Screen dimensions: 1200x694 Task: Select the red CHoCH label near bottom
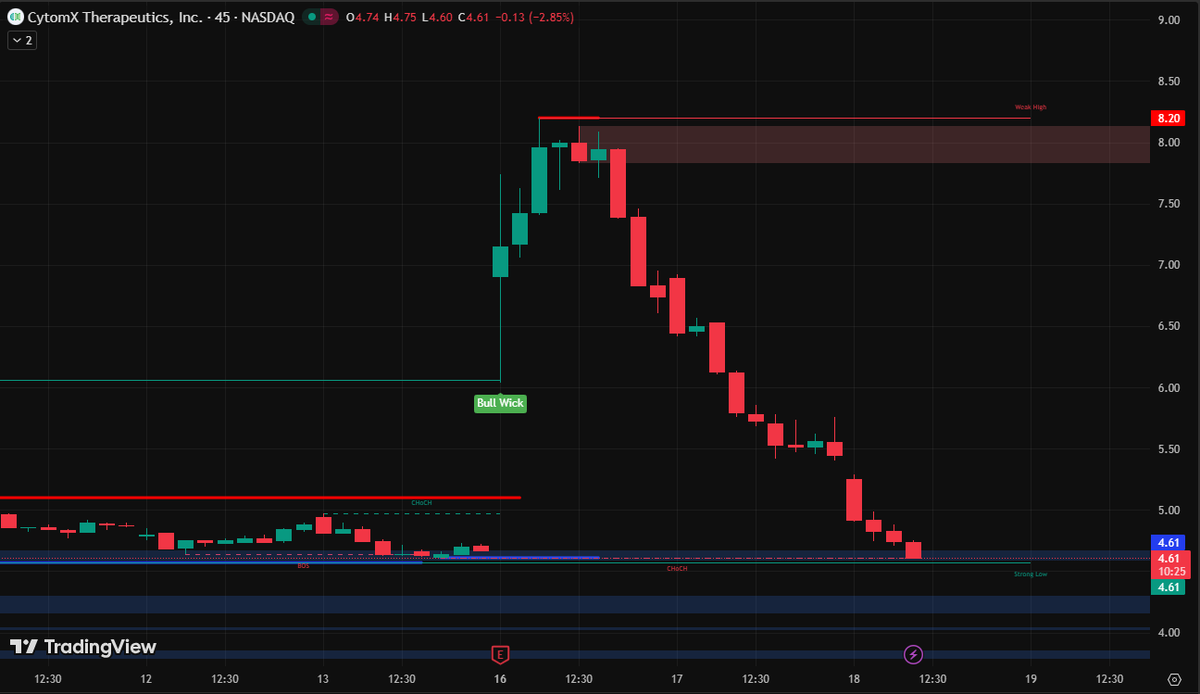677,568
